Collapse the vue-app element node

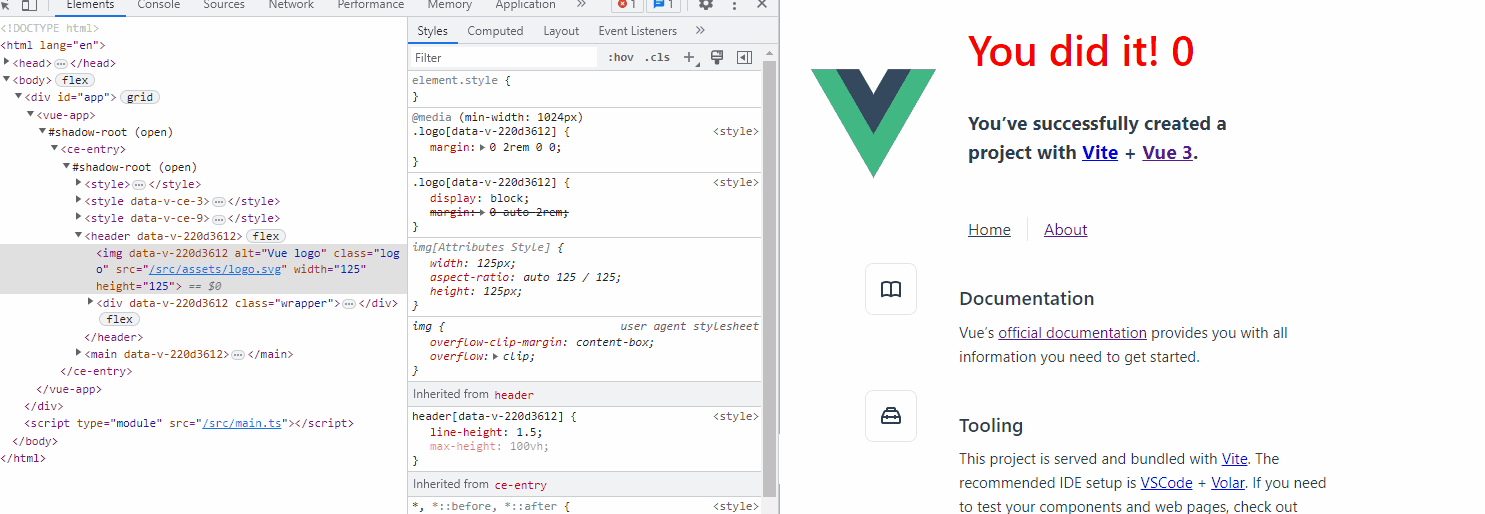point(30,115)
